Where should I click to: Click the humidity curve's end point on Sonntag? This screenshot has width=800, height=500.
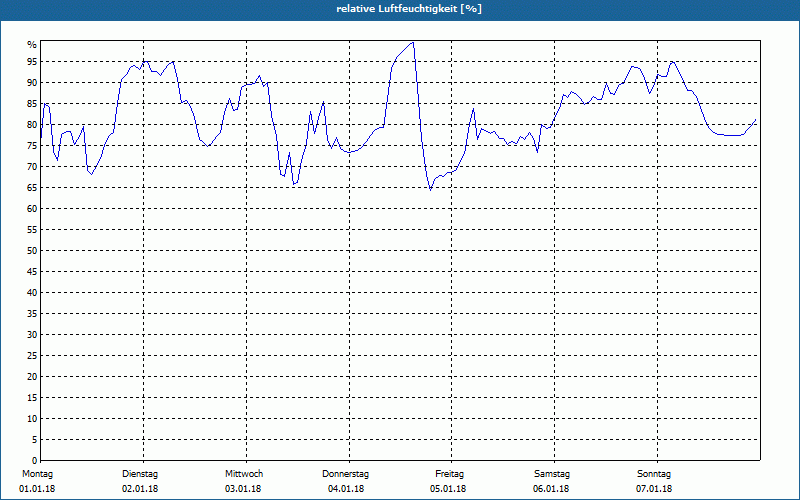pyautogui.click(x=755, y=120)
